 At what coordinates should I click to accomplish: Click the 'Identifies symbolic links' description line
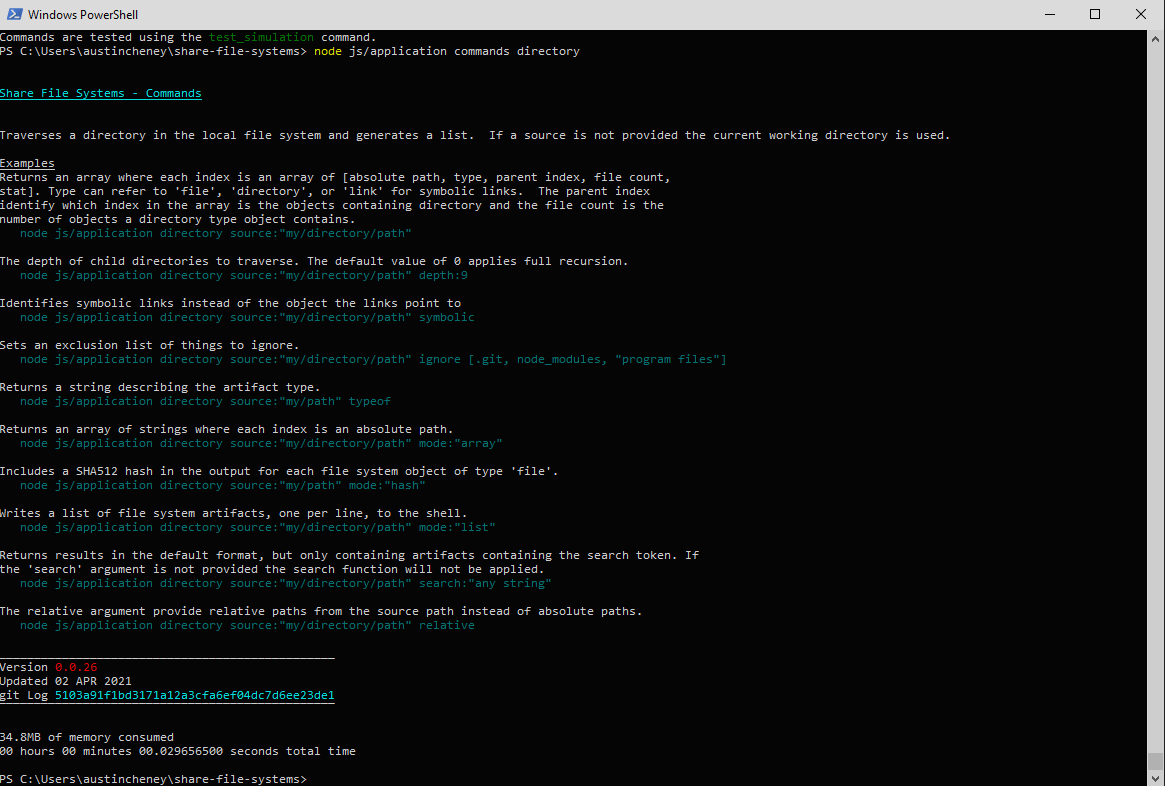tap(230, 303)
